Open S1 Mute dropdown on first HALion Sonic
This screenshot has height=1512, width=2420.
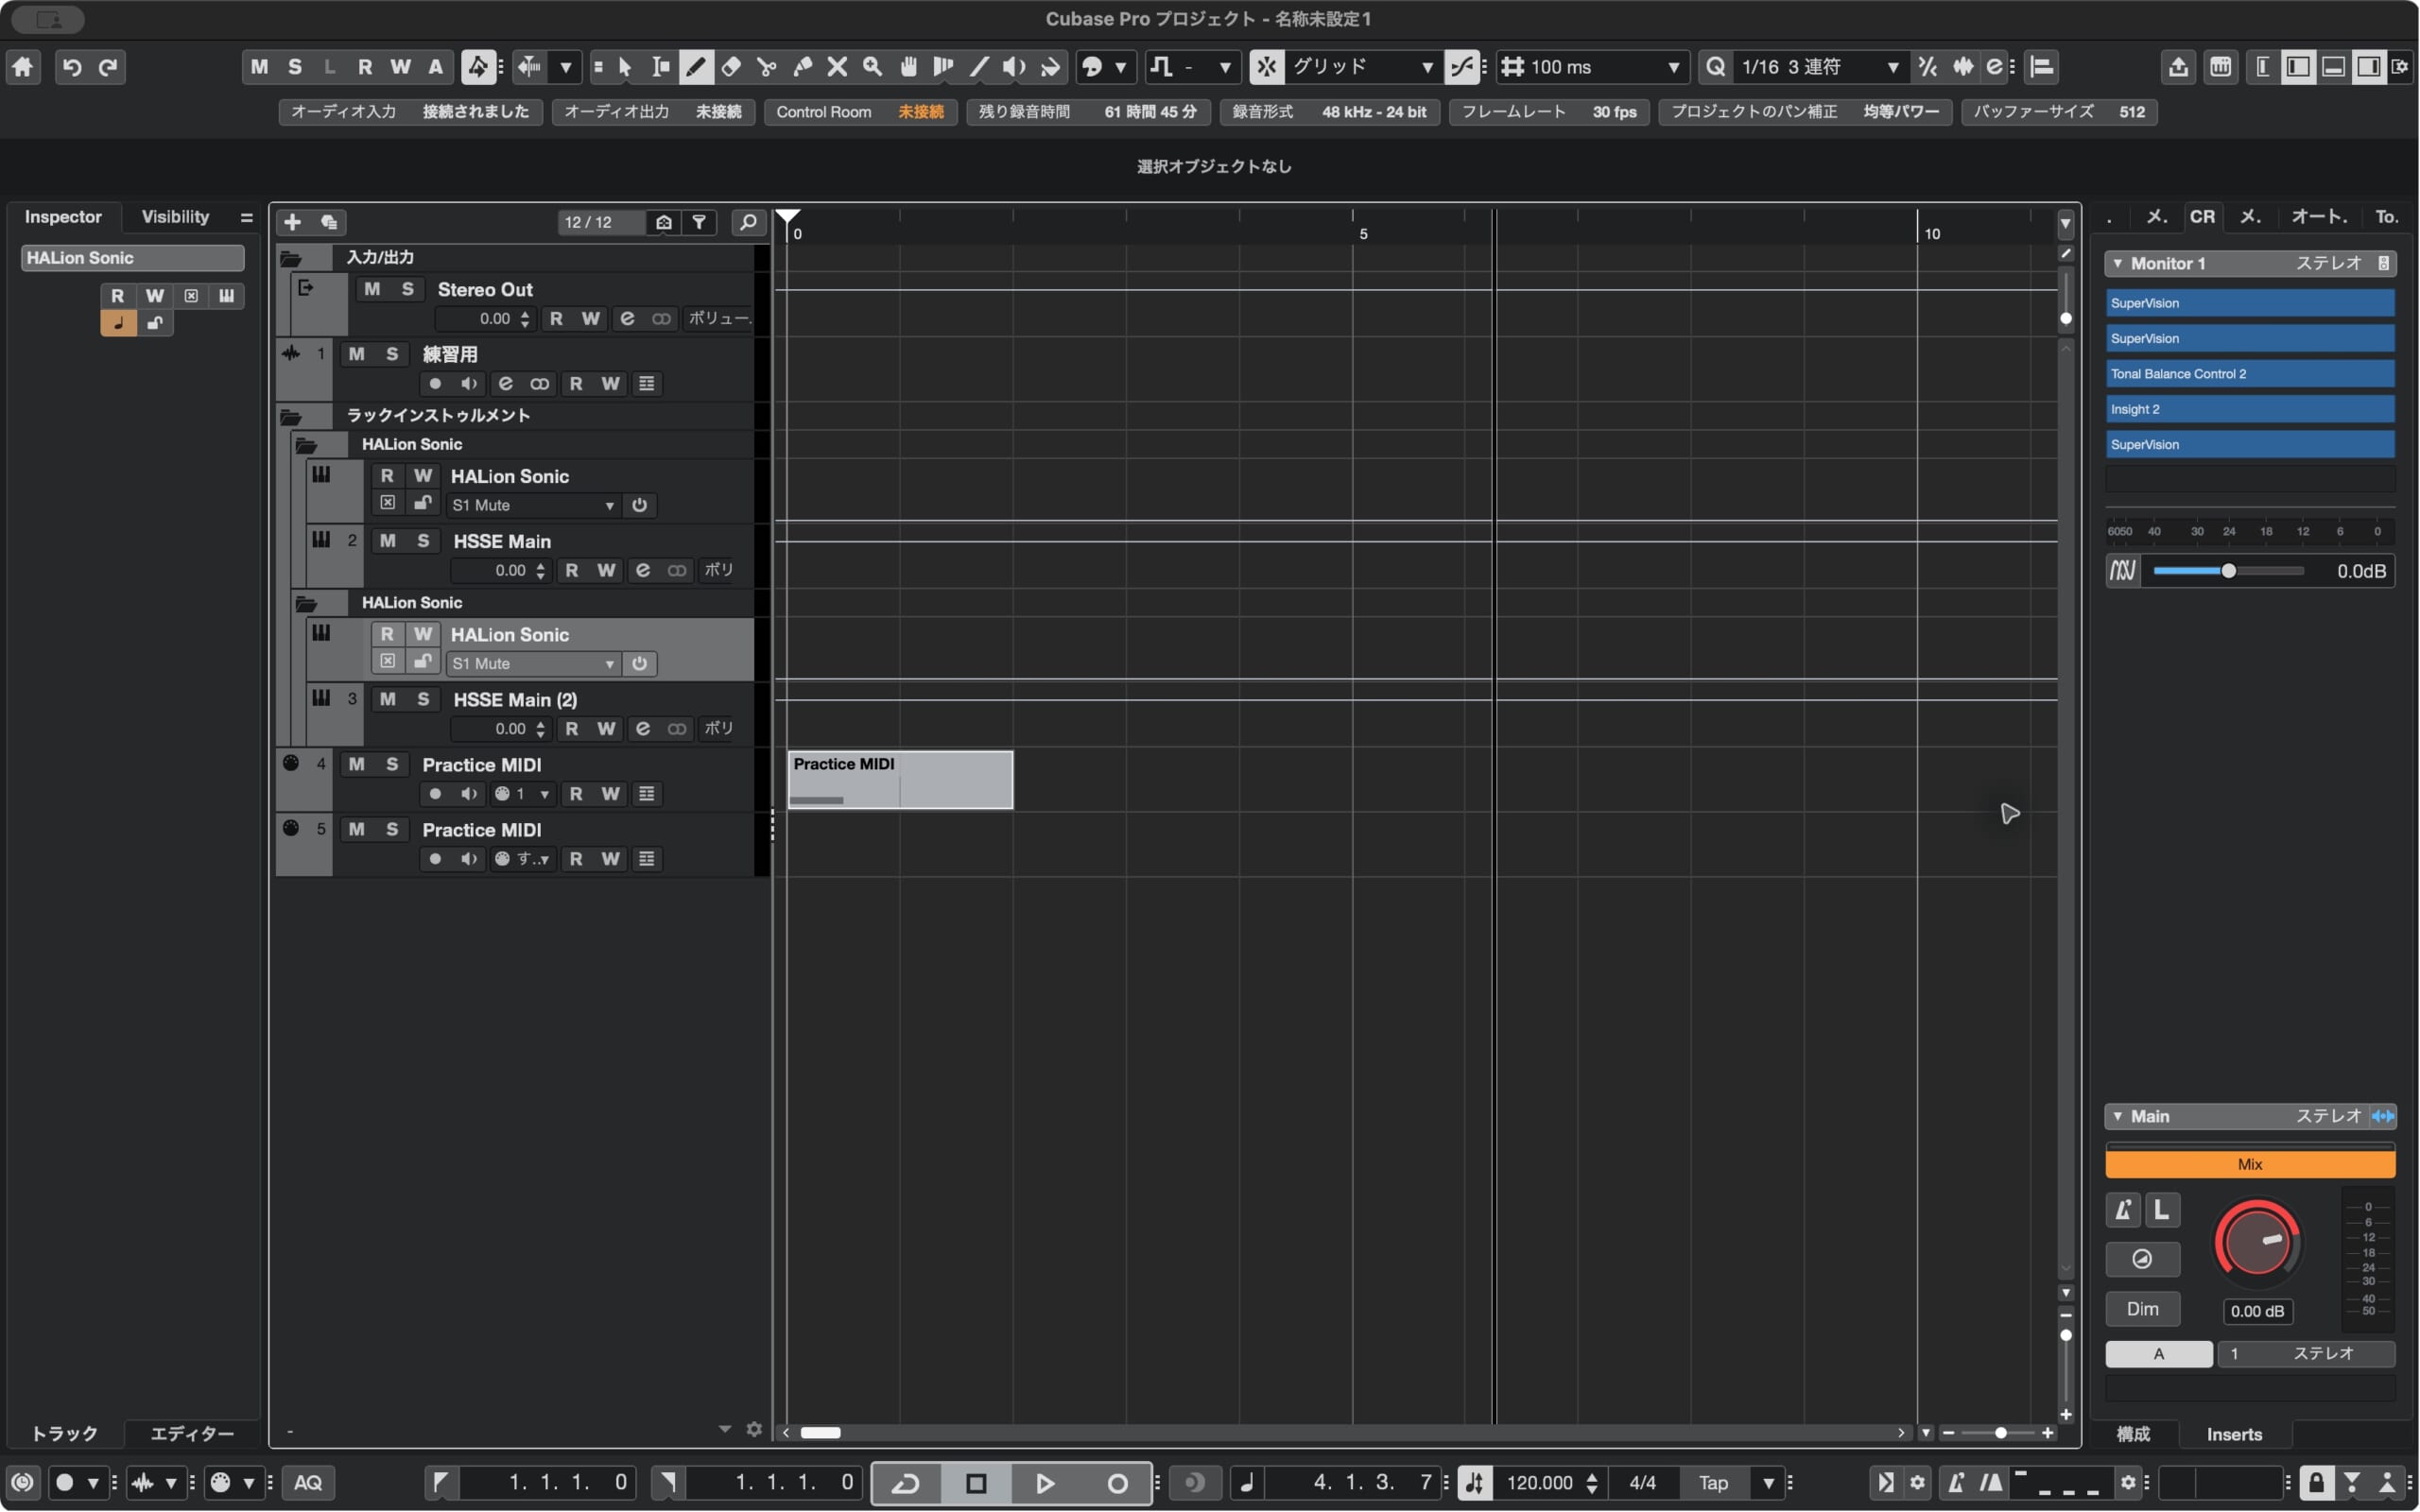point(532,506)
